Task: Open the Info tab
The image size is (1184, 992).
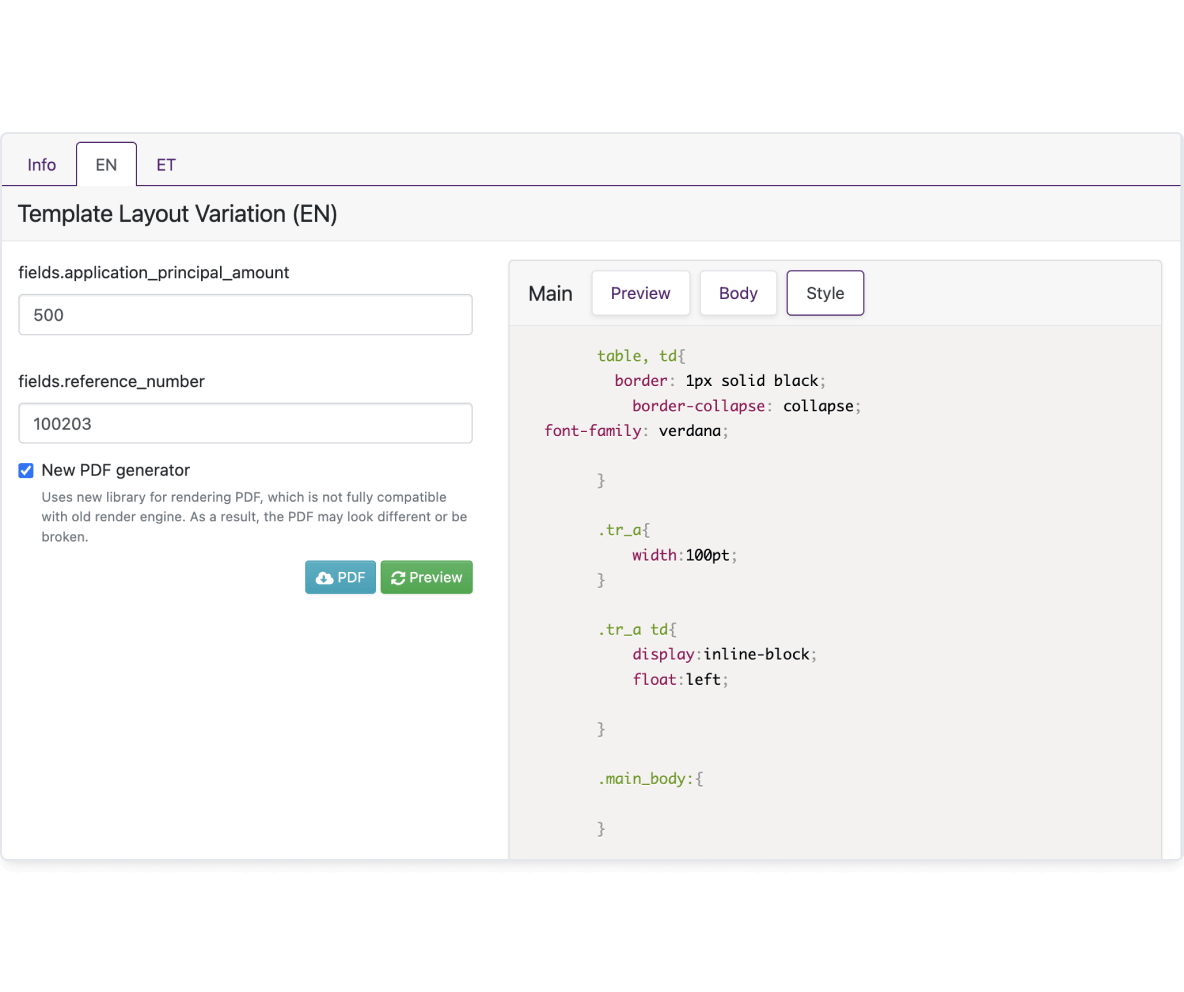Action: 42,165
